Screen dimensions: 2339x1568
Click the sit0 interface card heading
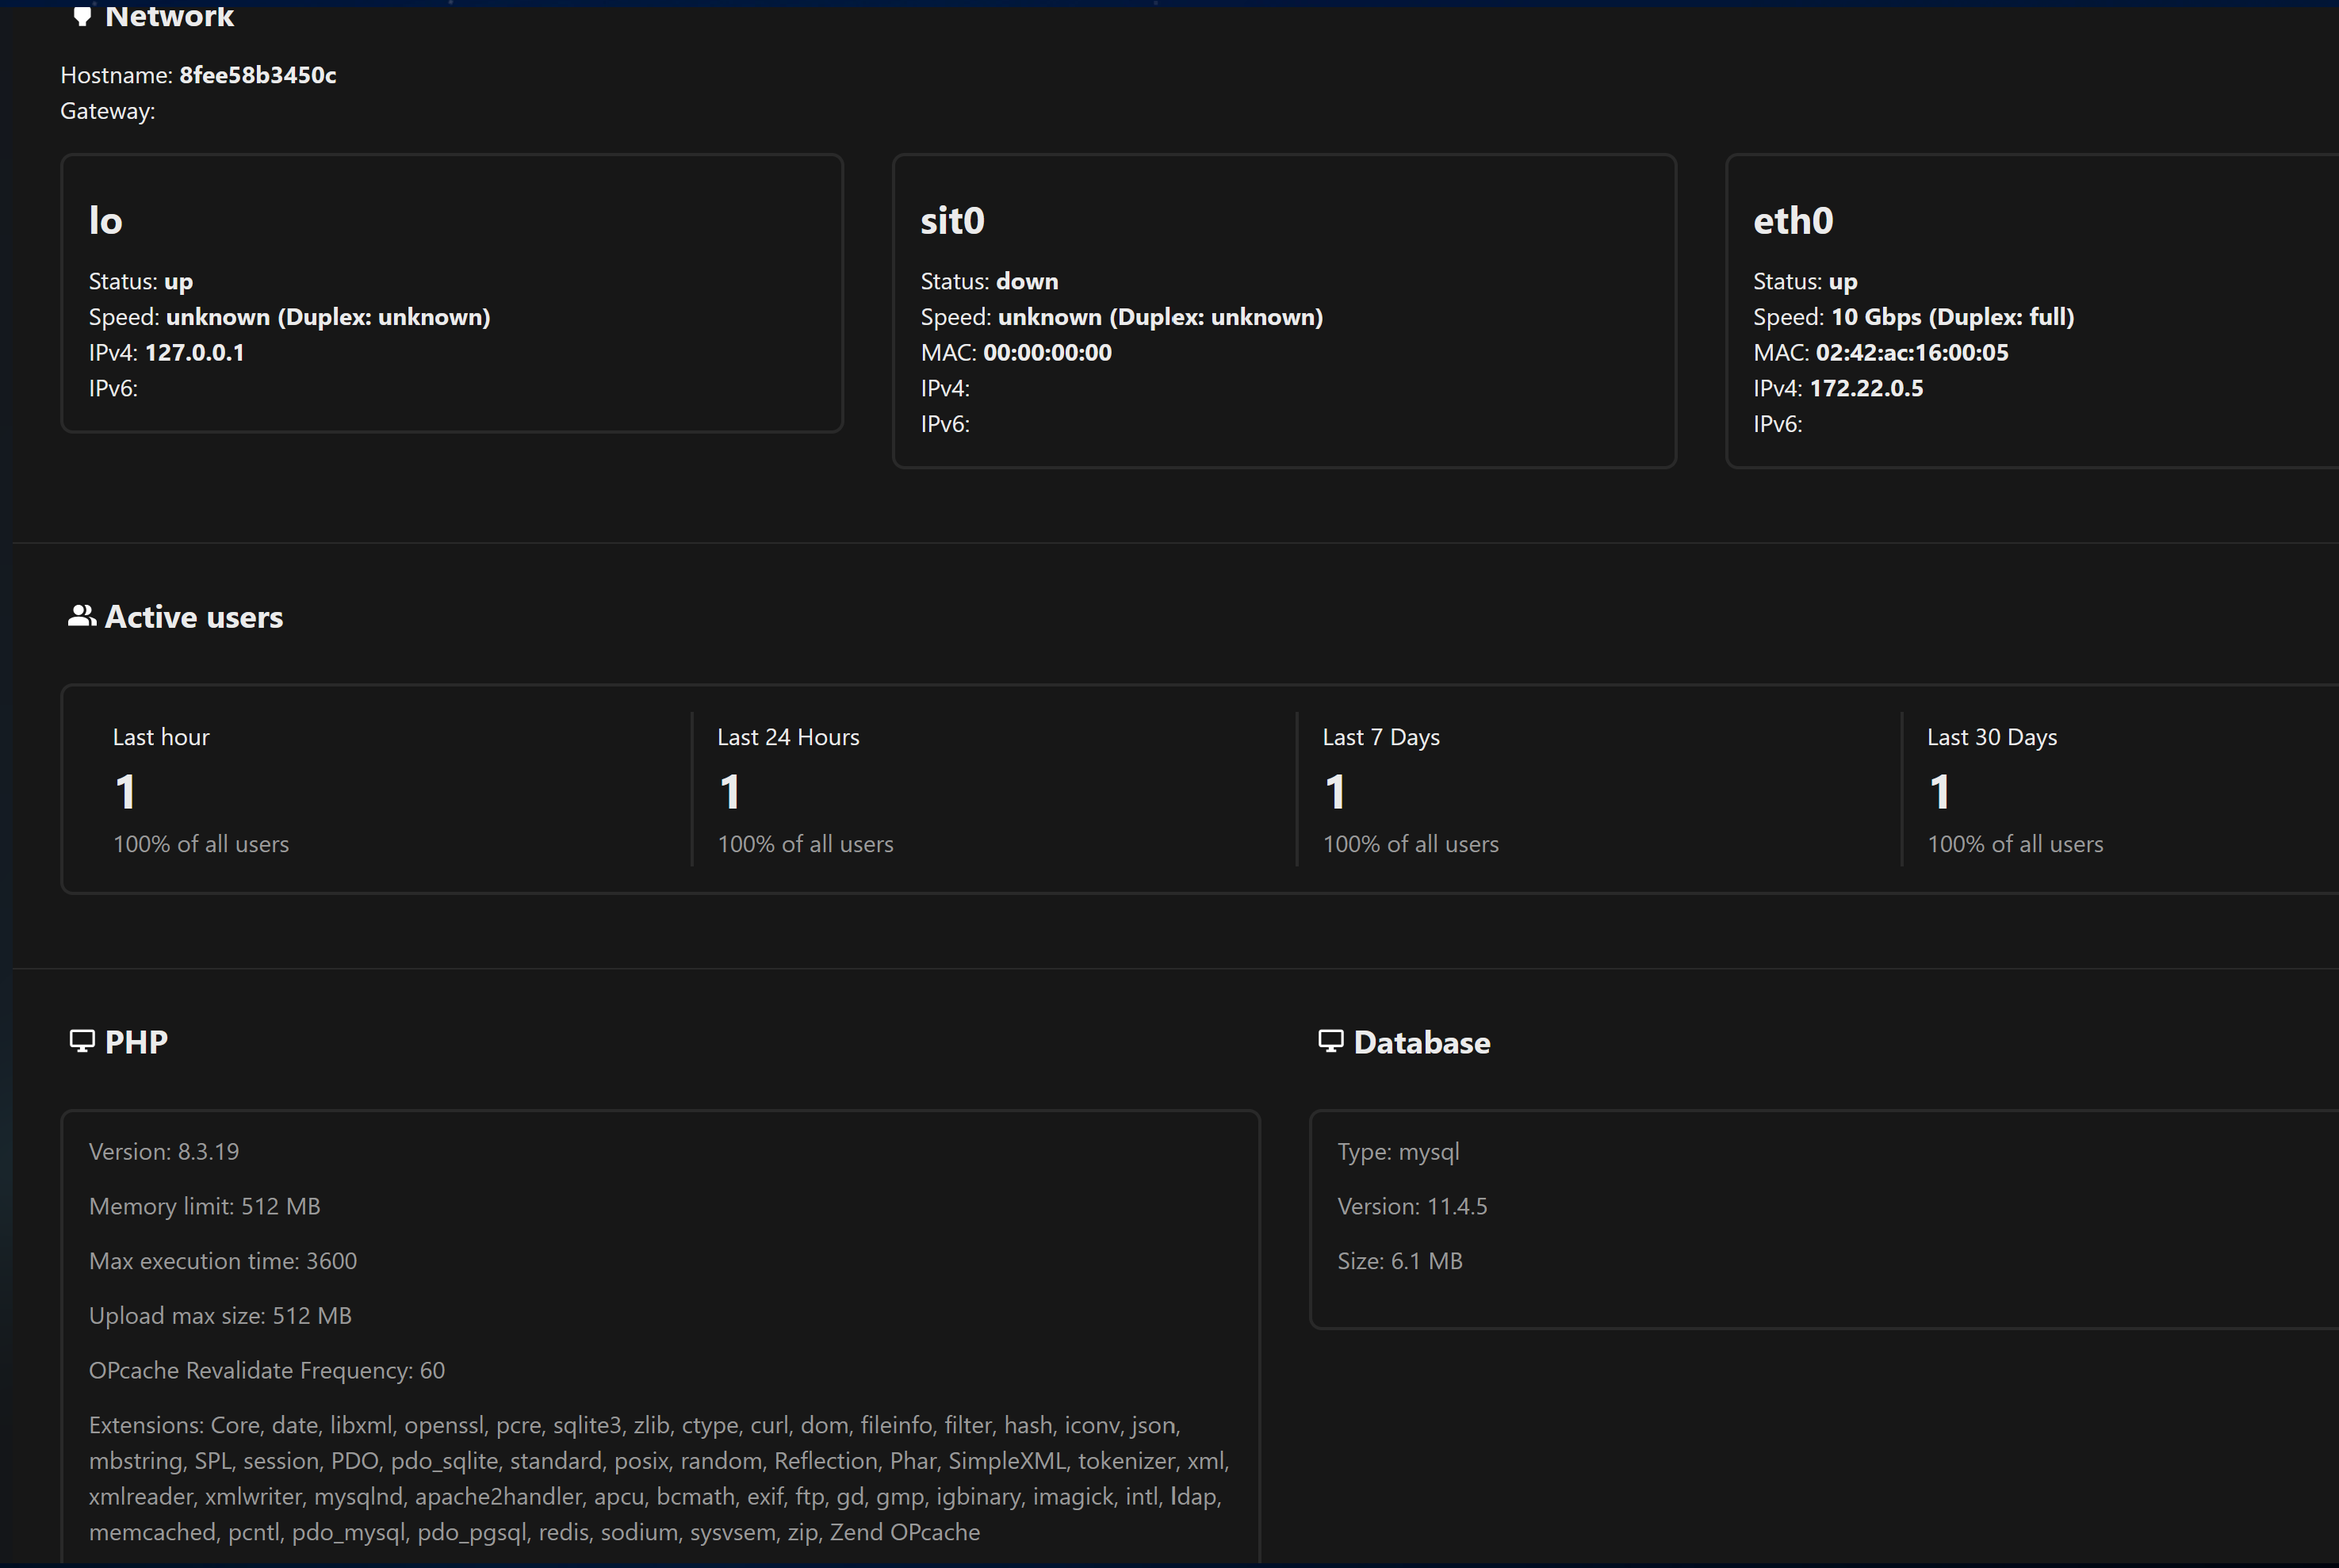[952, 221]
